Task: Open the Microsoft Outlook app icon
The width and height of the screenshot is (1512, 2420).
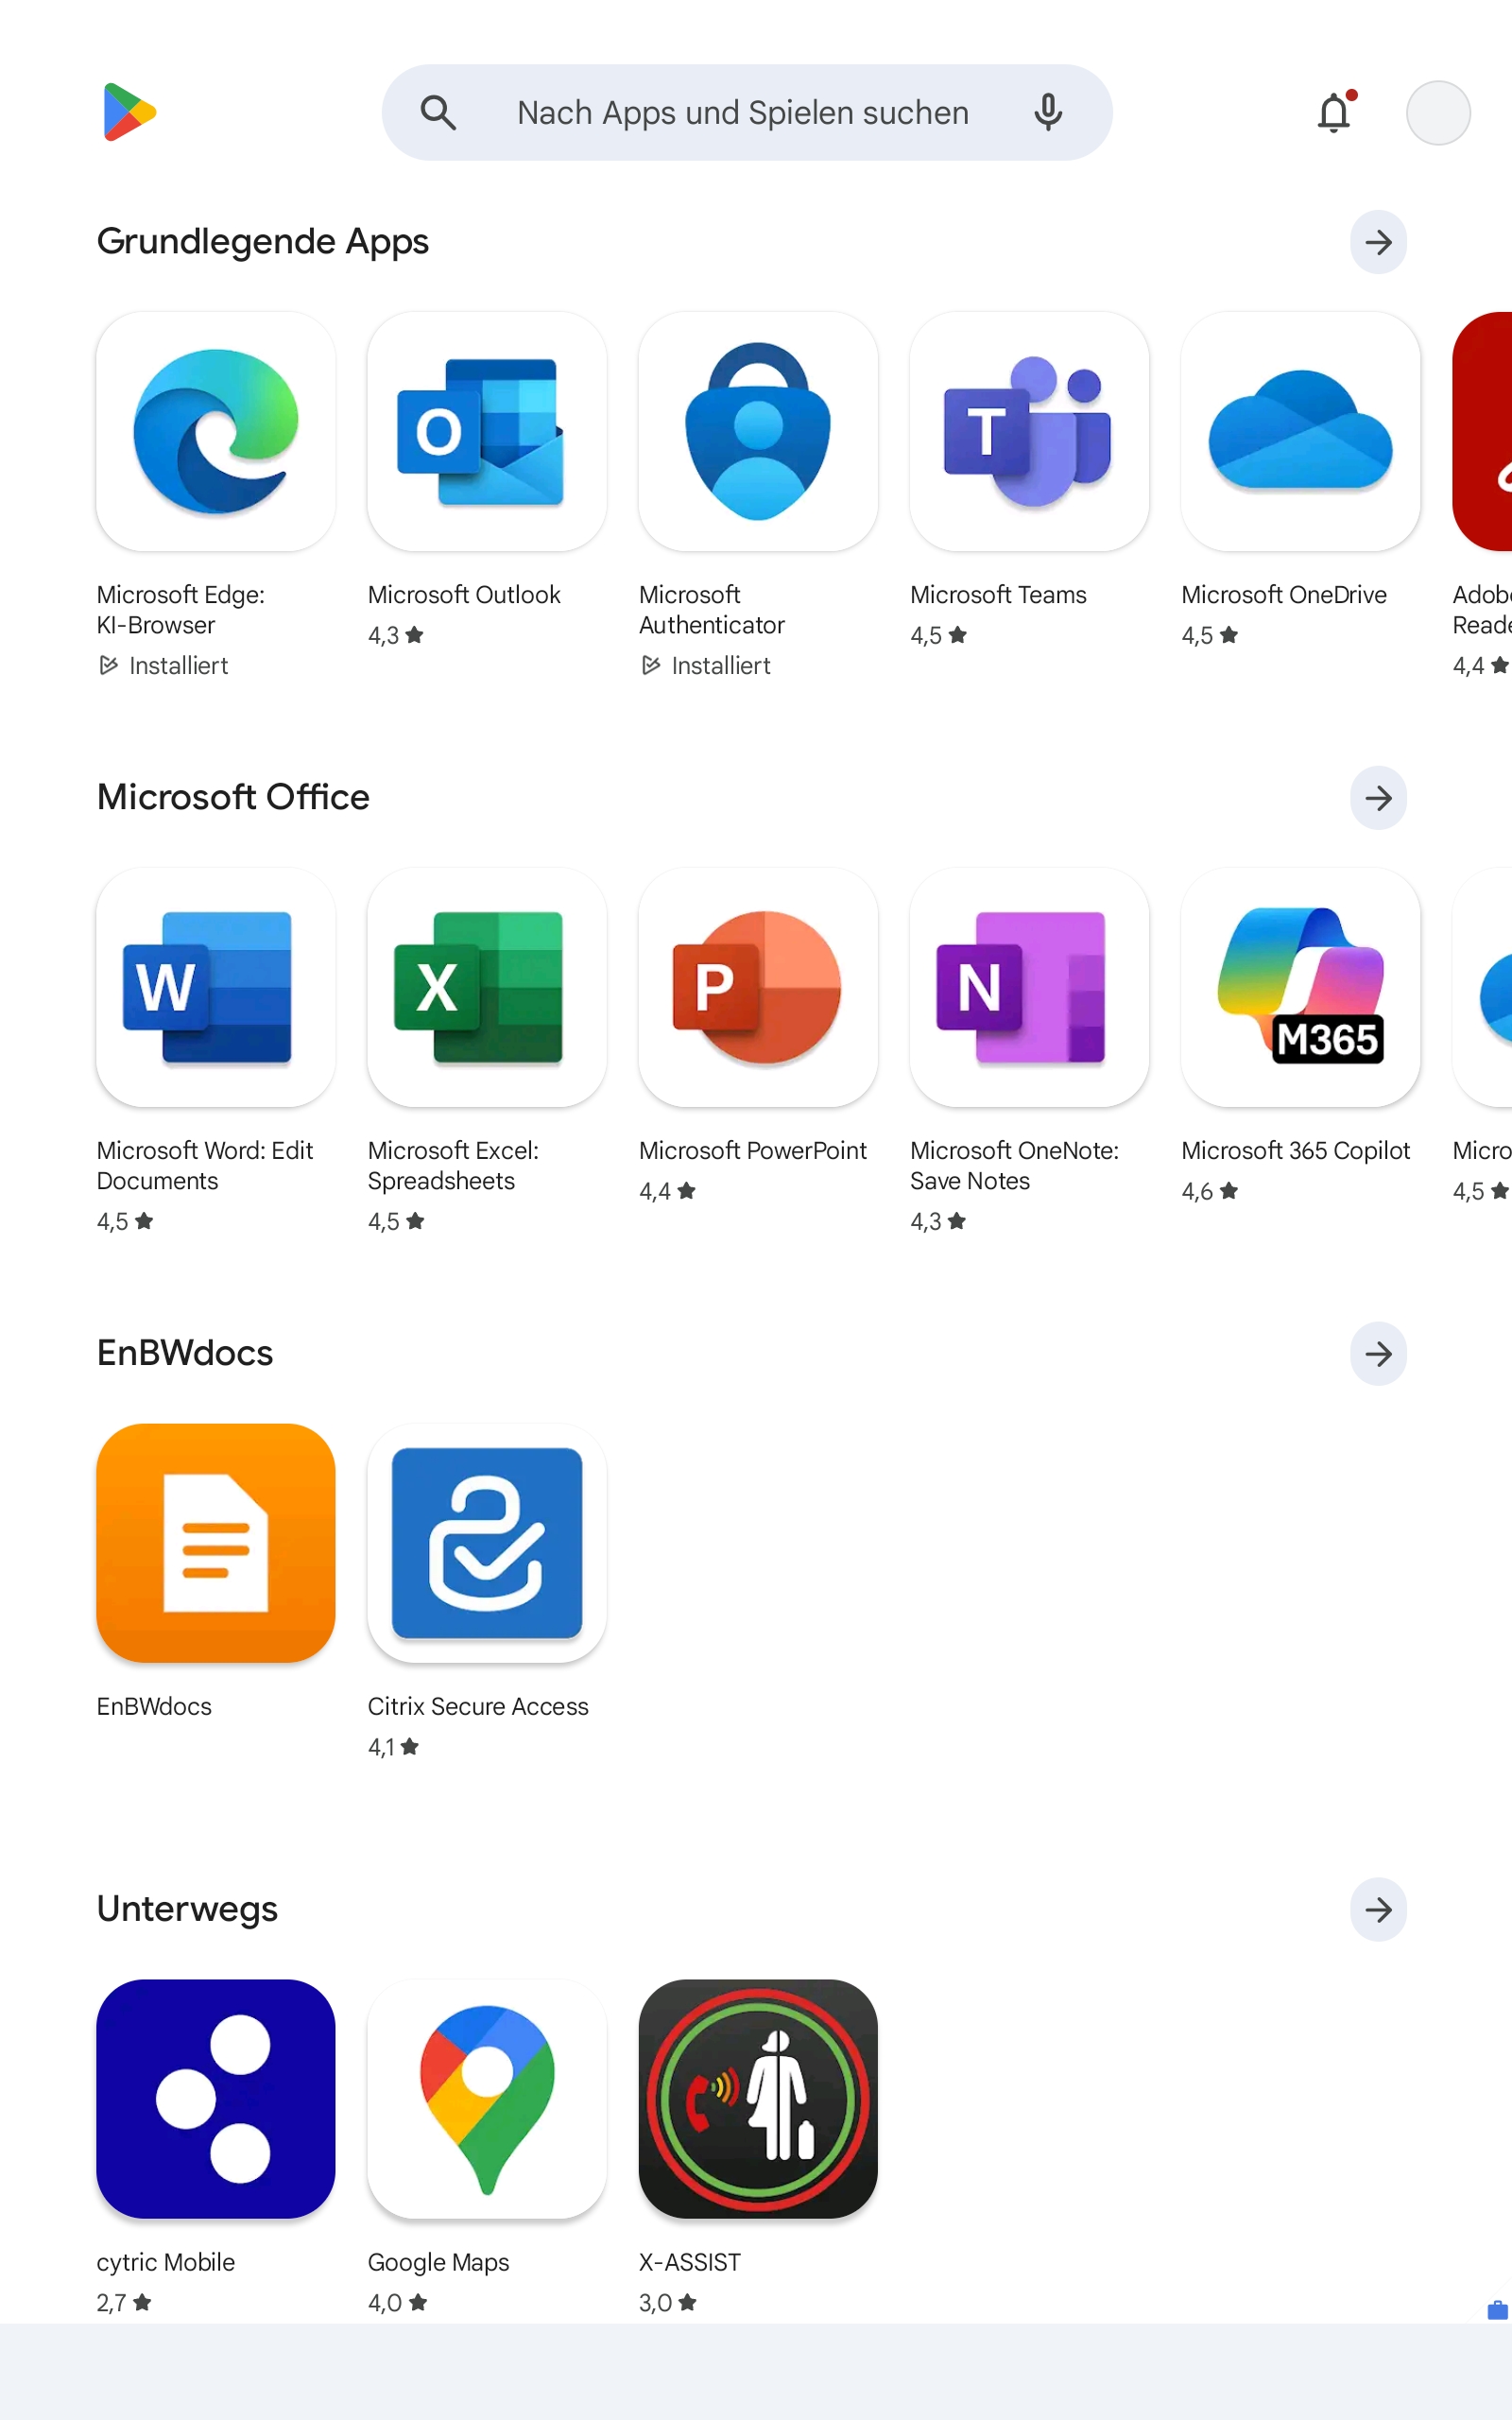Action: (x=487, y=431)
